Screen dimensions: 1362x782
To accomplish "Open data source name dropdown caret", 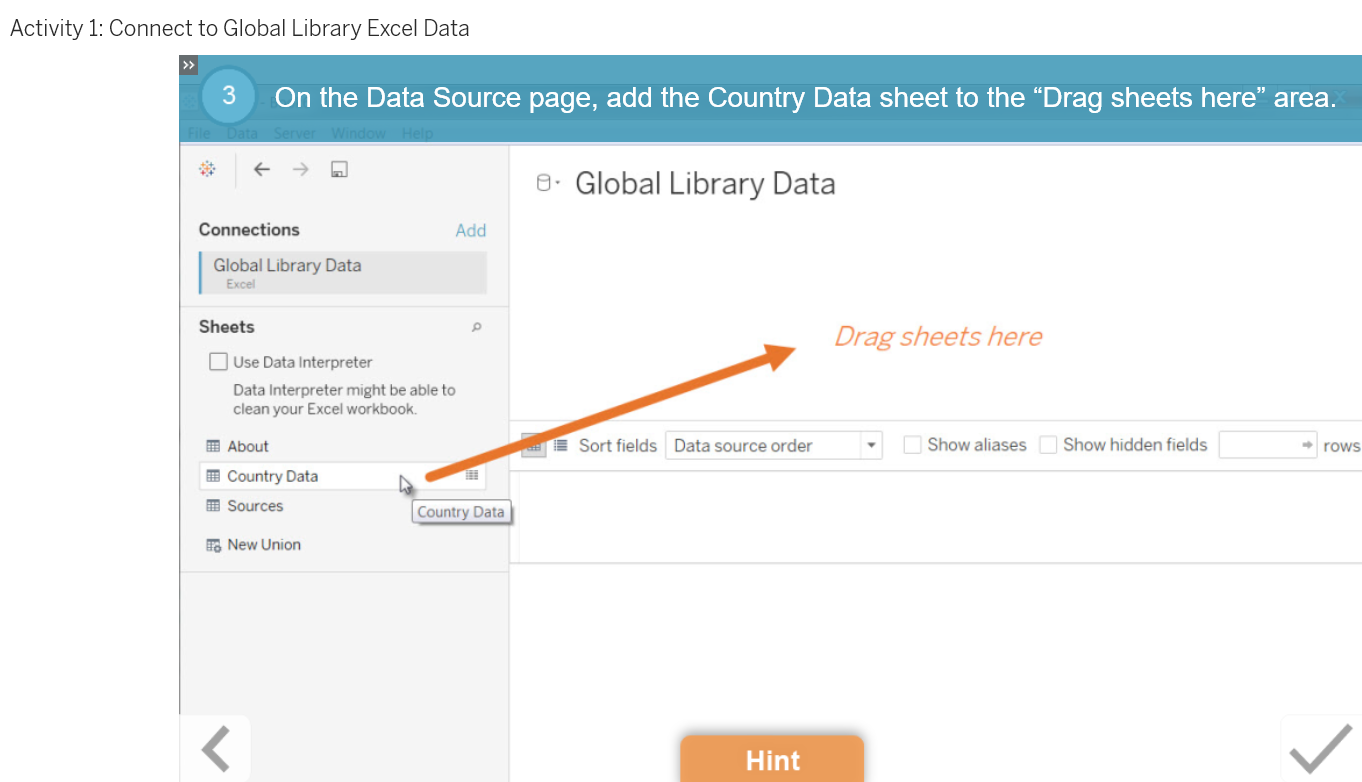I will (x=557, y=183).
